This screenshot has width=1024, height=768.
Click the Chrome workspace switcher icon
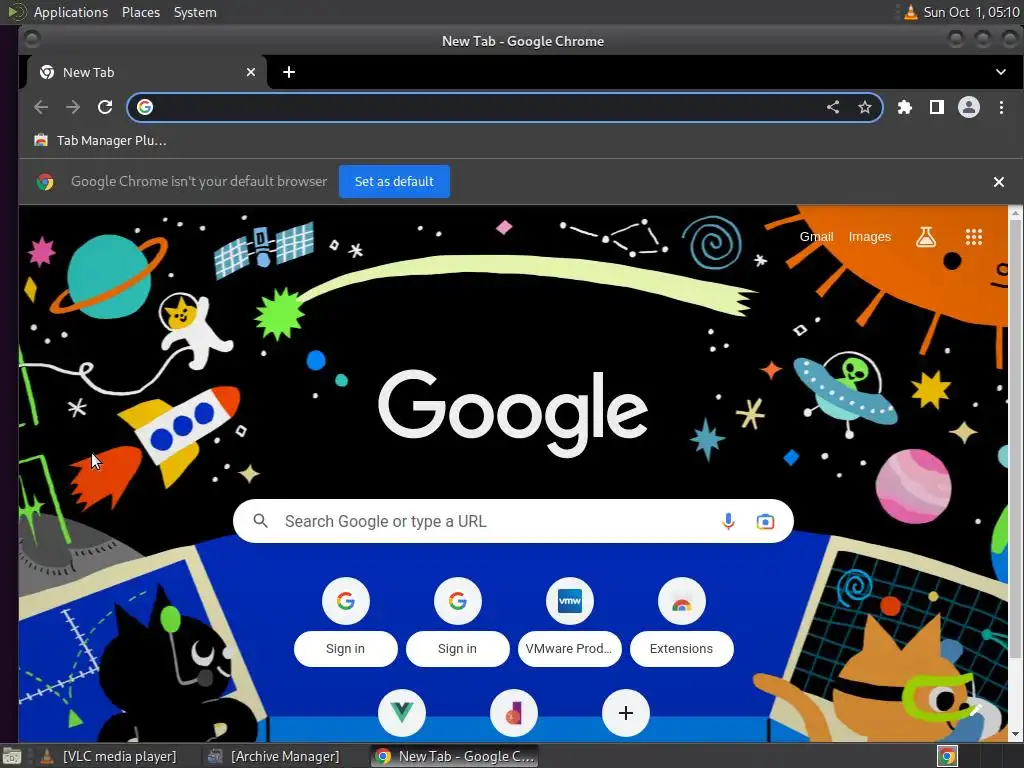coord(948,756)
